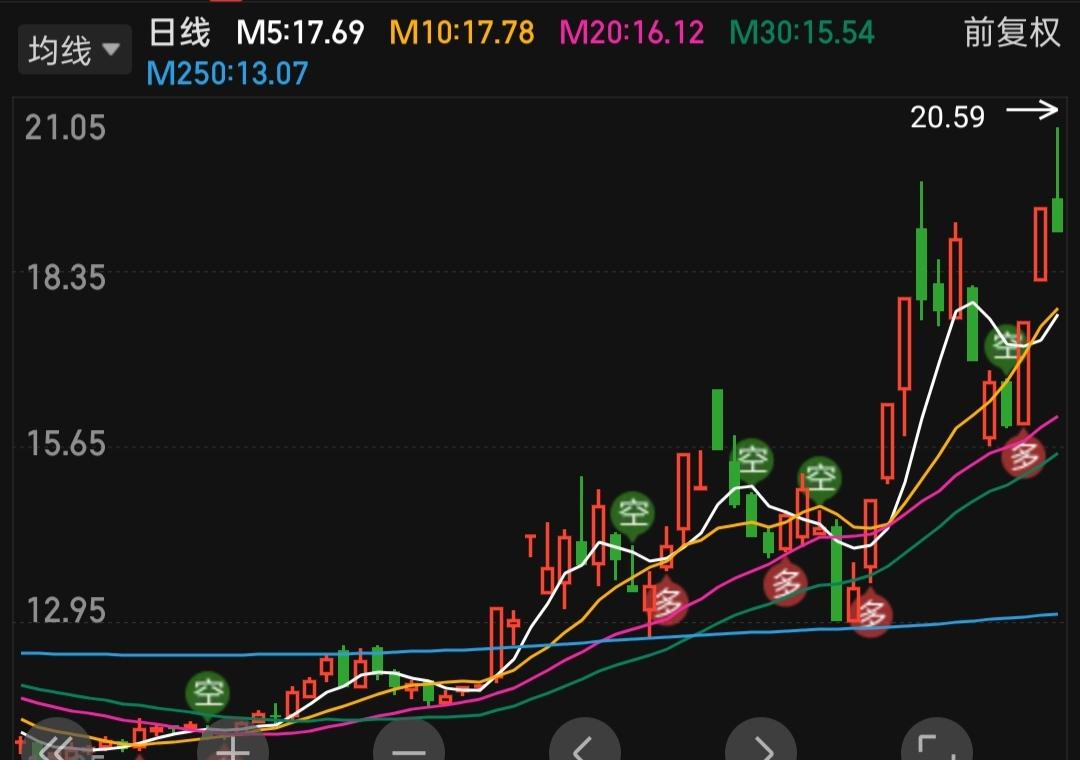Toggle the M30:15.54 moving average legend

click(x=804, y=32)
